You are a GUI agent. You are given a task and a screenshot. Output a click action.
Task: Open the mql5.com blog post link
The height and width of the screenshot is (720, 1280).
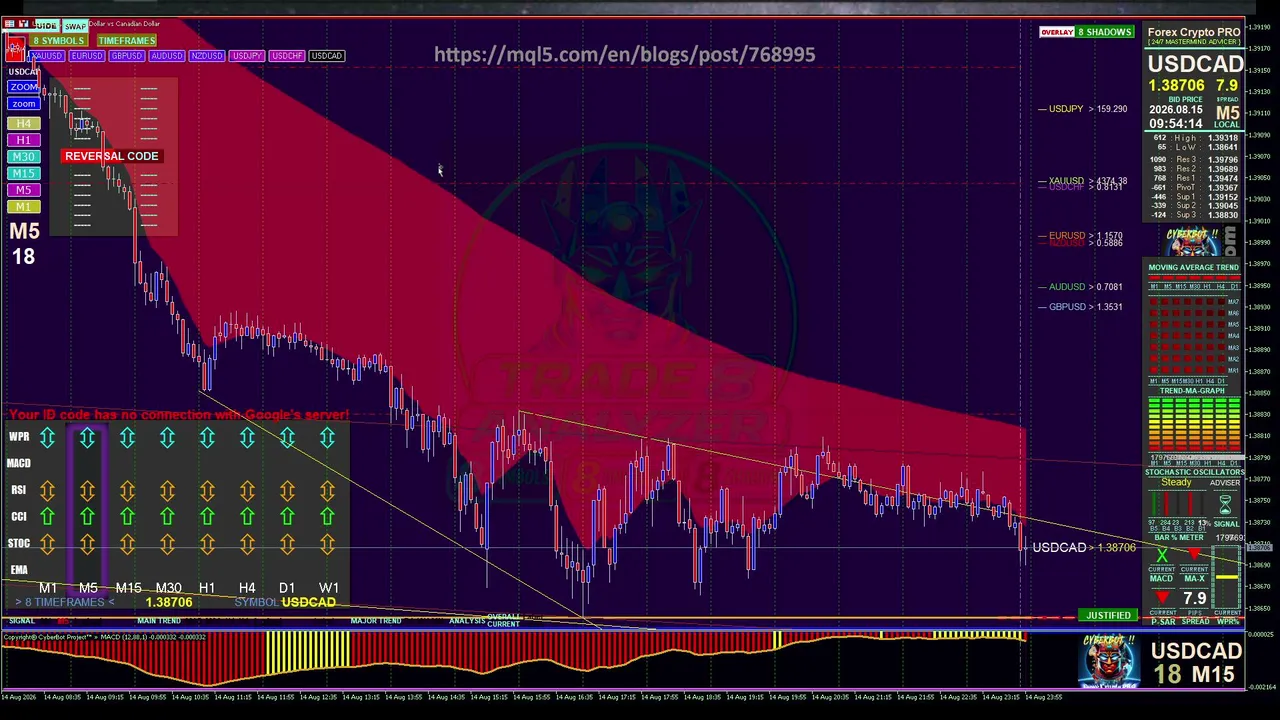click(625, 55)
